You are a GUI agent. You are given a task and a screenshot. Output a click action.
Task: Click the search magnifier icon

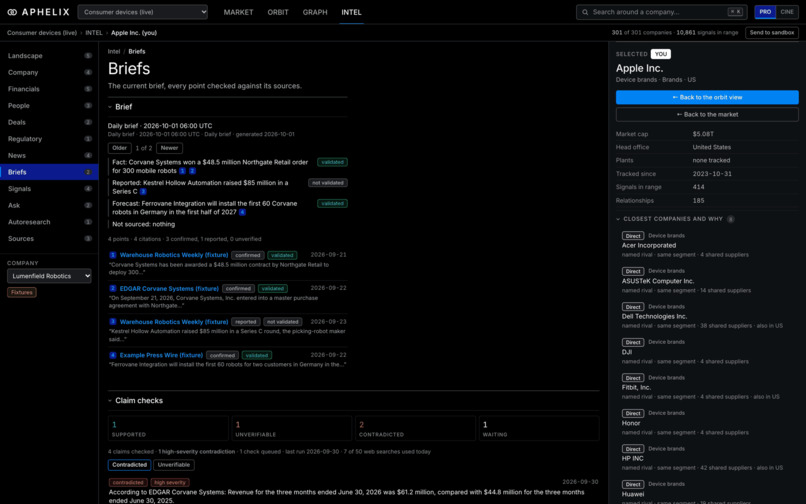click(x=585, y=12)
